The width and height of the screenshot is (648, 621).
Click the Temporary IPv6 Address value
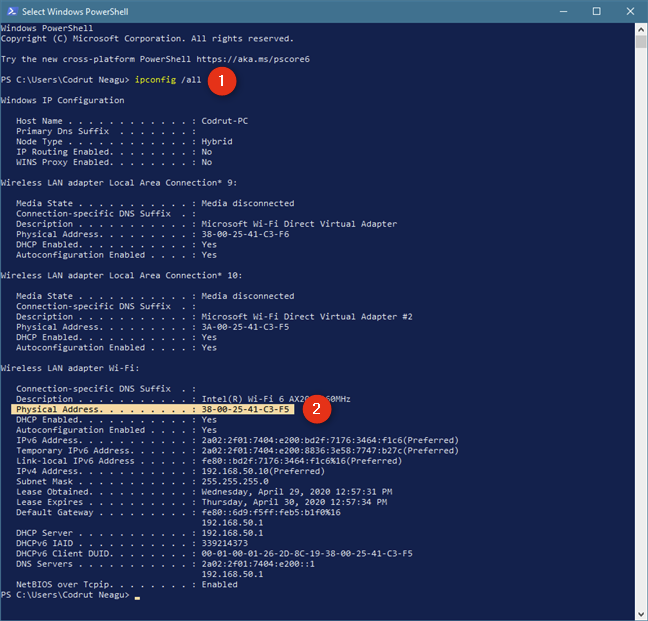[330, 451]
